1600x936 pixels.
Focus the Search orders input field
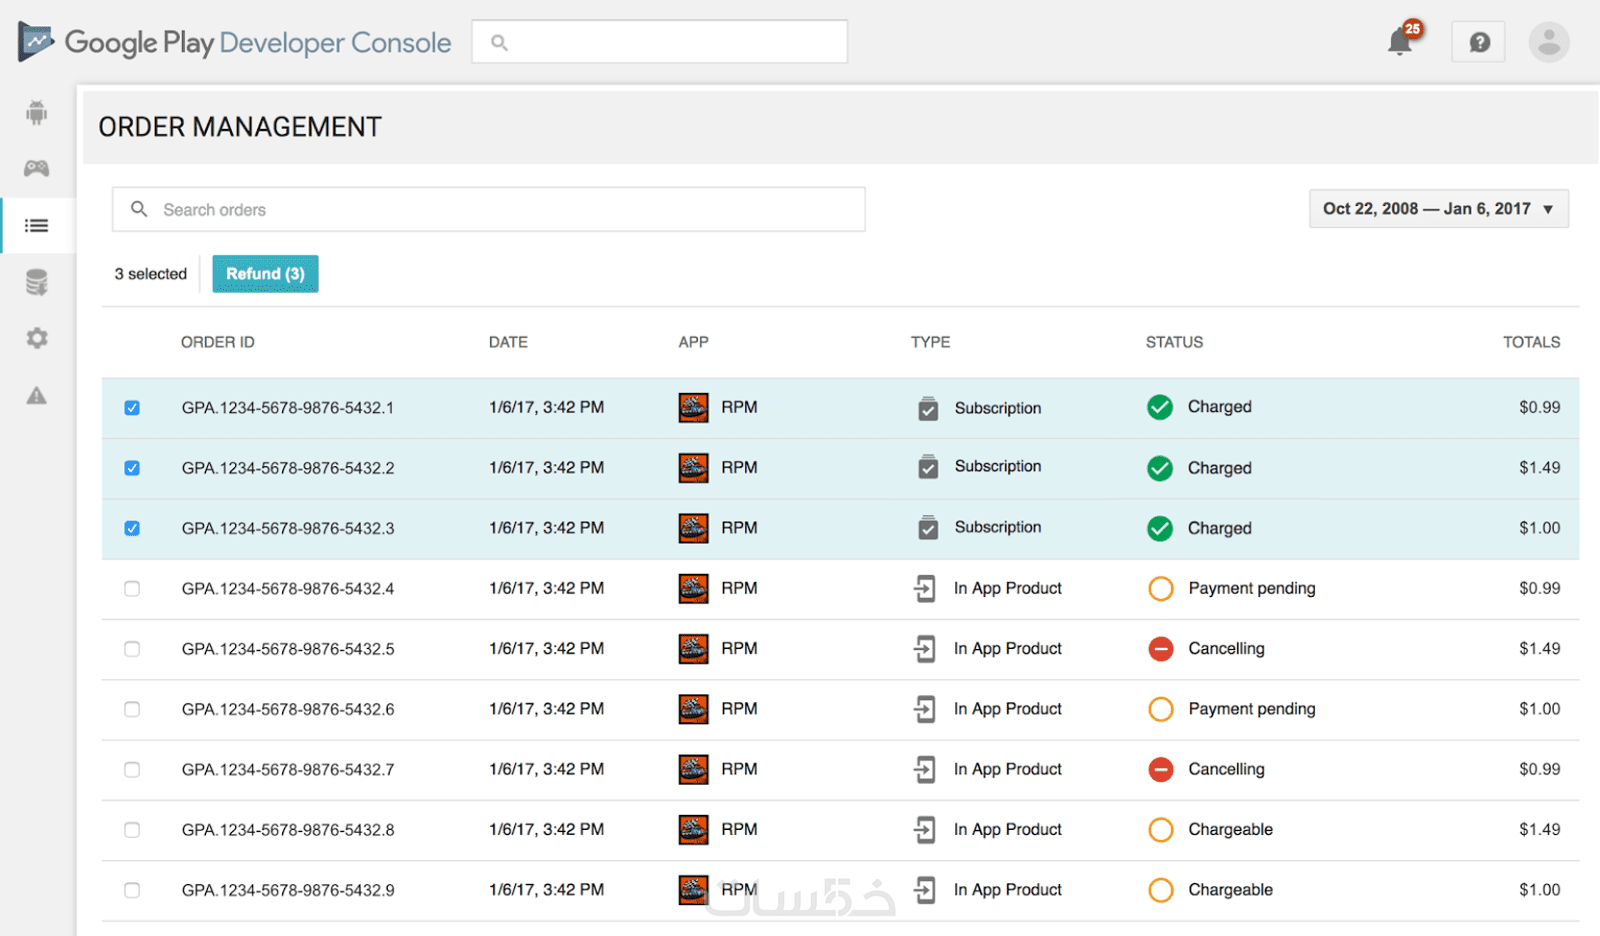tap(488, 209)
